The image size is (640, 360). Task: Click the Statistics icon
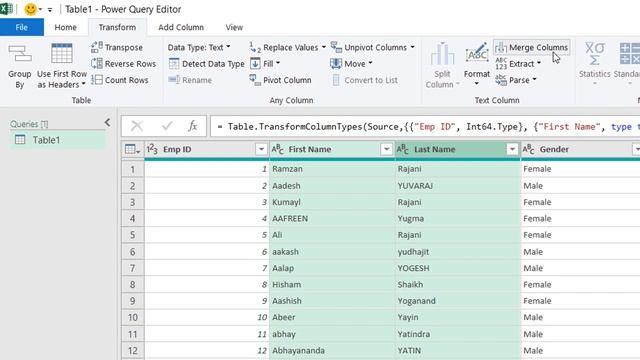(594, 54)
